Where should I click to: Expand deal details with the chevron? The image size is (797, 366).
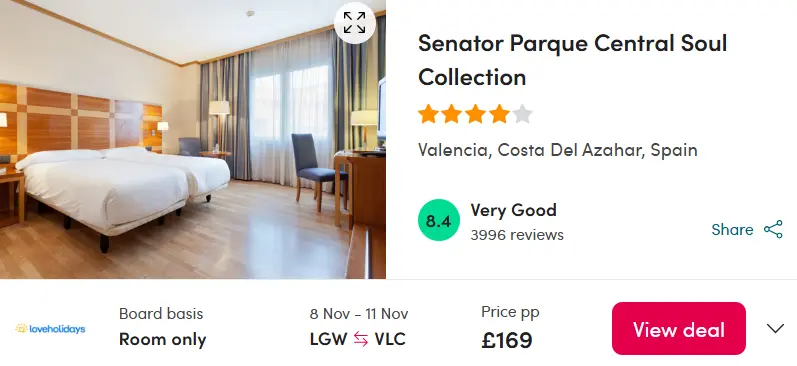pyautogui.click(x=775, y=329)
